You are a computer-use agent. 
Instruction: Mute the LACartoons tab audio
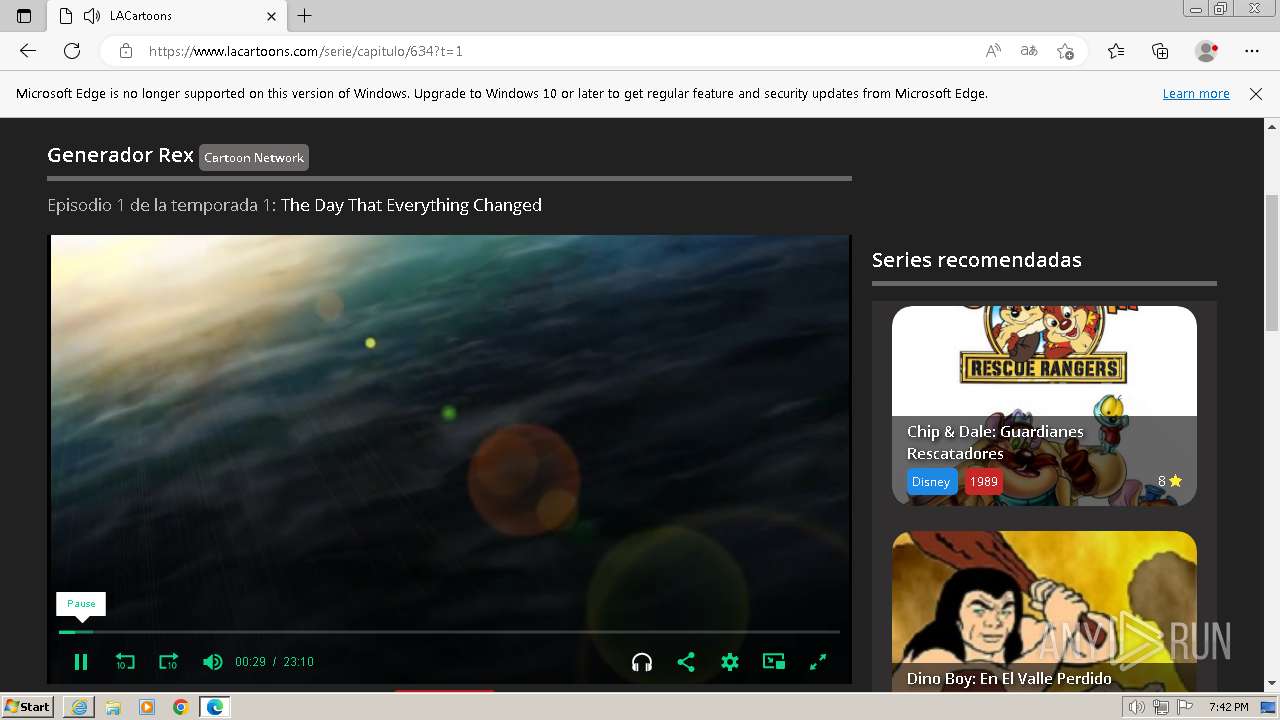click(92, 16)
